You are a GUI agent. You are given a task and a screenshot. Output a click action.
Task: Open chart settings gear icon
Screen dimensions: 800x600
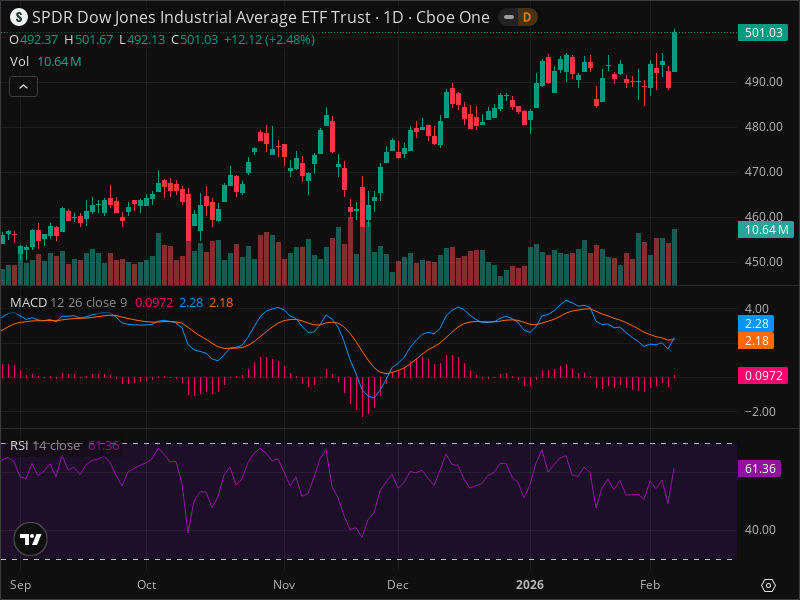click(x=768, y=585)
